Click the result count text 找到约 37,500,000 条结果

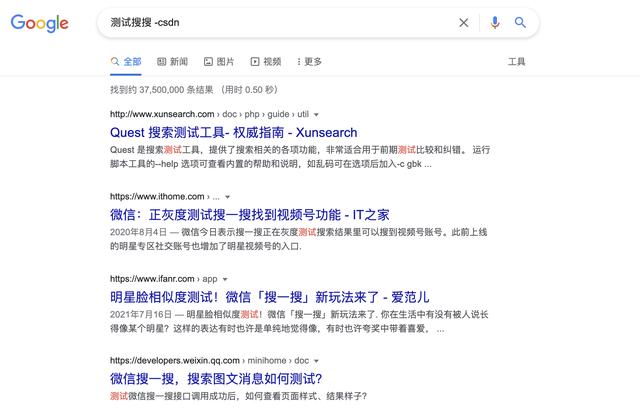coord(162,90)
